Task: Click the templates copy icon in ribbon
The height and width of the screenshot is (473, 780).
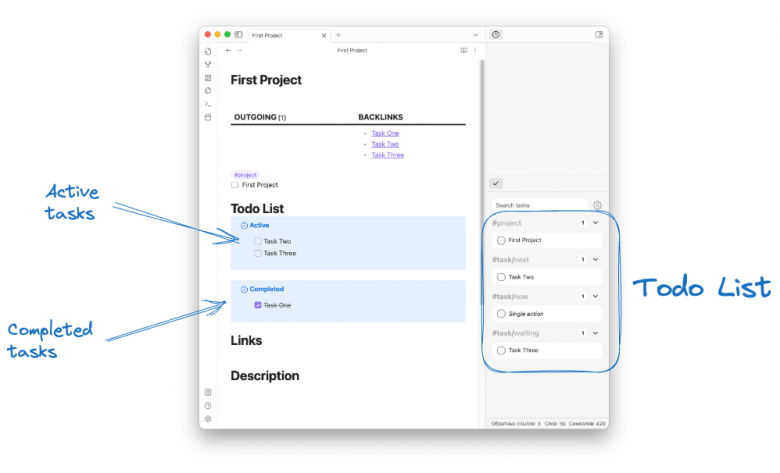Action: click(208, 91)
